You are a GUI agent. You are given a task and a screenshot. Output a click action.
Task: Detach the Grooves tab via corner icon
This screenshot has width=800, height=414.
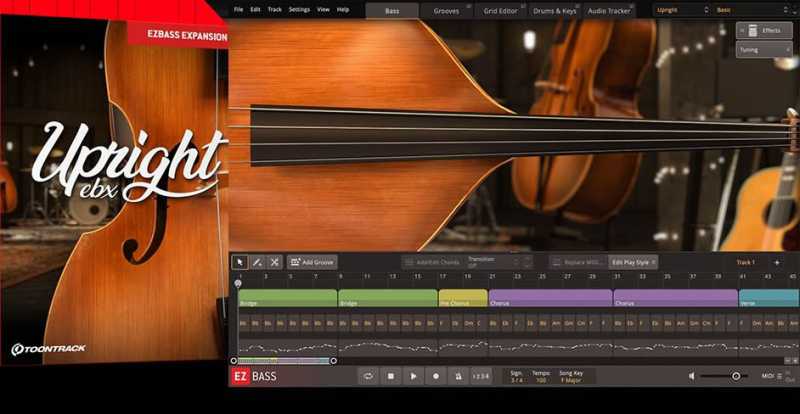point(468,6)
